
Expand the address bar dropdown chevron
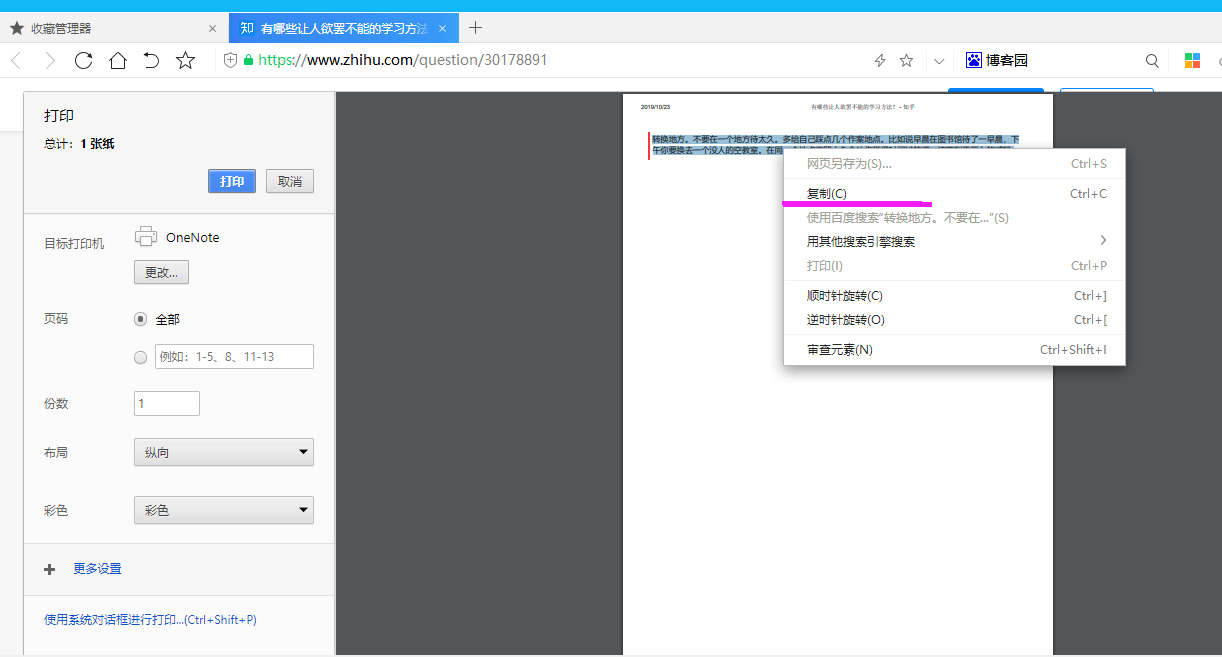point(939,61)
